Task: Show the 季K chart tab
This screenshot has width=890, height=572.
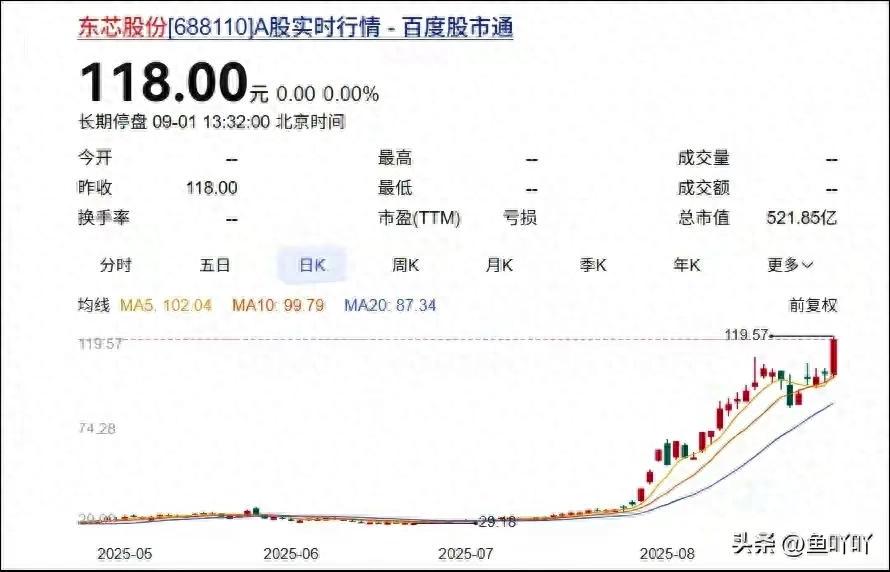Action: (x=593, y=265)
